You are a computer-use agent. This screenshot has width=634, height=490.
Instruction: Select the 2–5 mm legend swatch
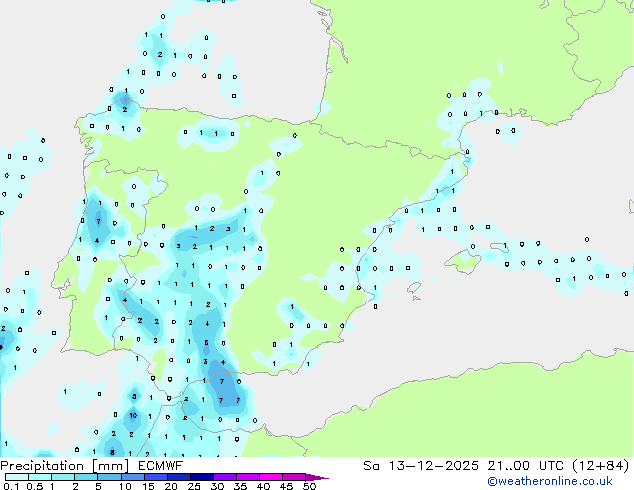point(86,477)
